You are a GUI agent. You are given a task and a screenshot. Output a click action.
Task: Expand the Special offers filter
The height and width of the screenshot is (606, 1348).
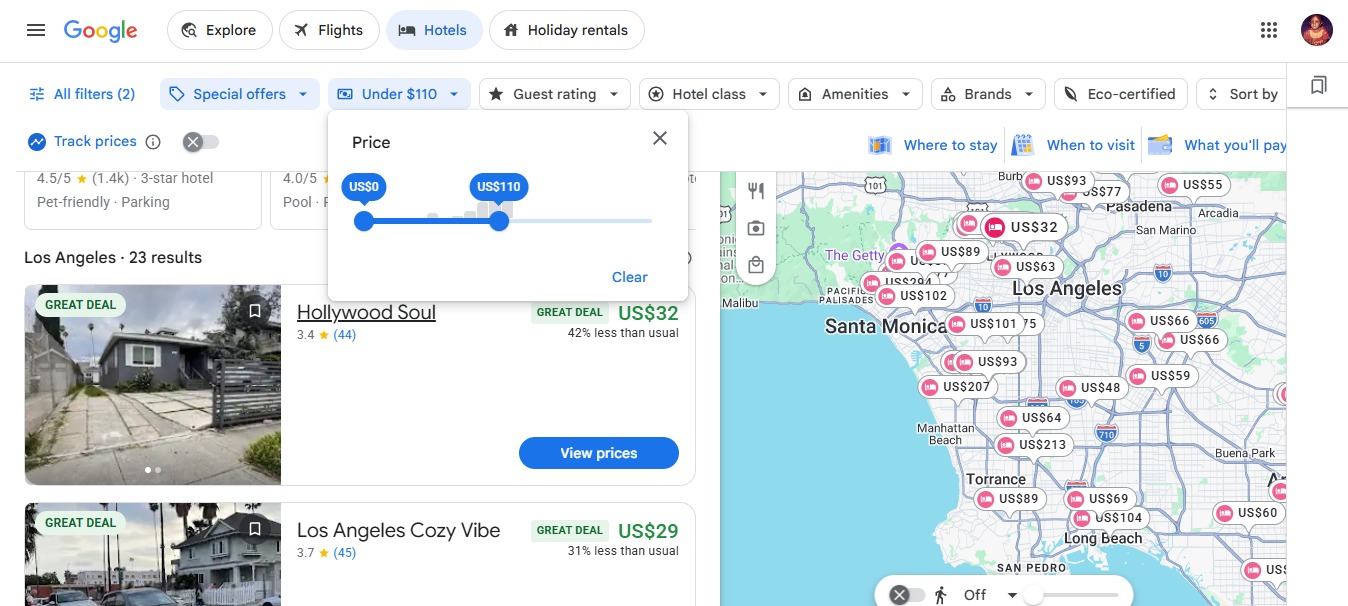(x=240, y=94)
